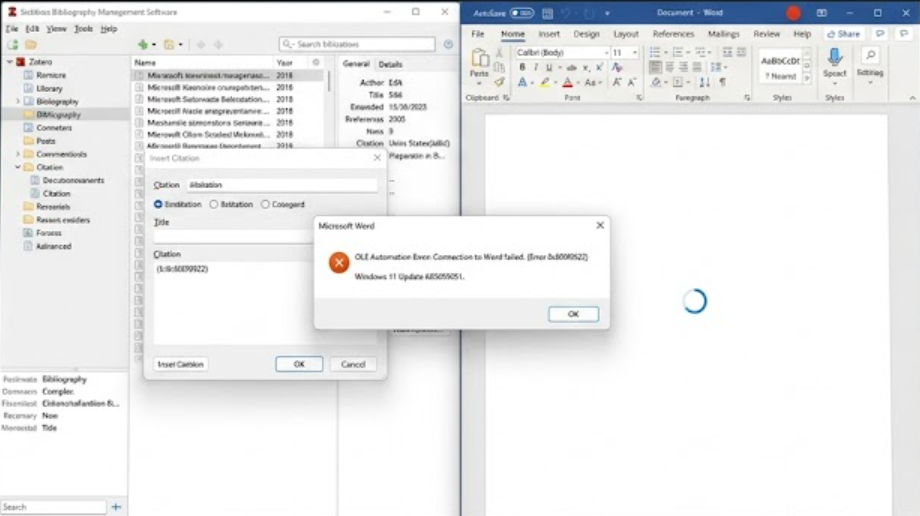Apply superscript formatting in Word
This screenshot has width=920, height=516.
[x=599, y=68]
